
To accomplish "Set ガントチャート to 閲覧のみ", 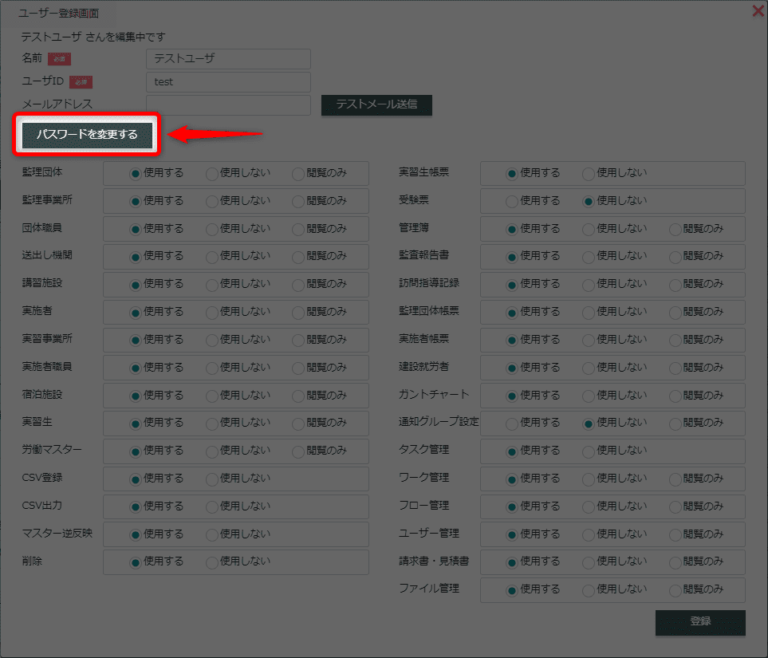I will click(x=675, y=395).
